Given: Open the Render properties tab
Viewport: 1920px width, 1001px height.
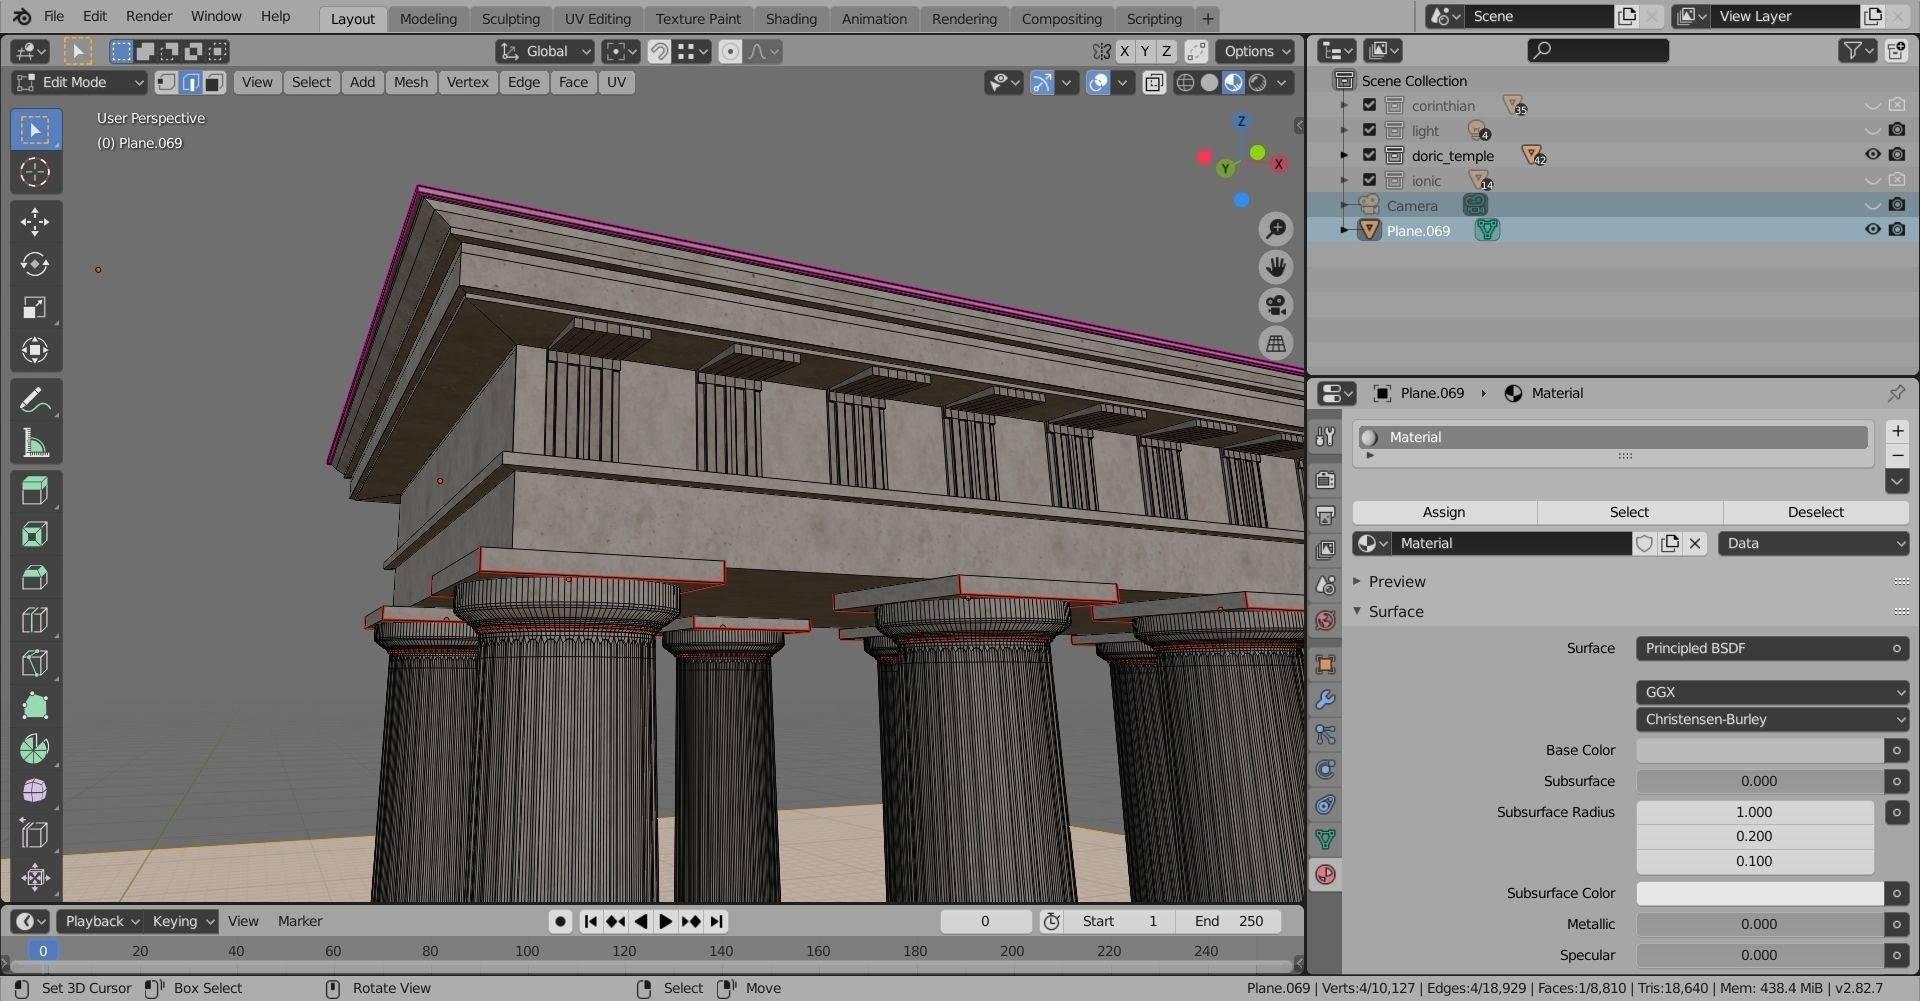Looking at the screenshot, I should [1326, 479].
